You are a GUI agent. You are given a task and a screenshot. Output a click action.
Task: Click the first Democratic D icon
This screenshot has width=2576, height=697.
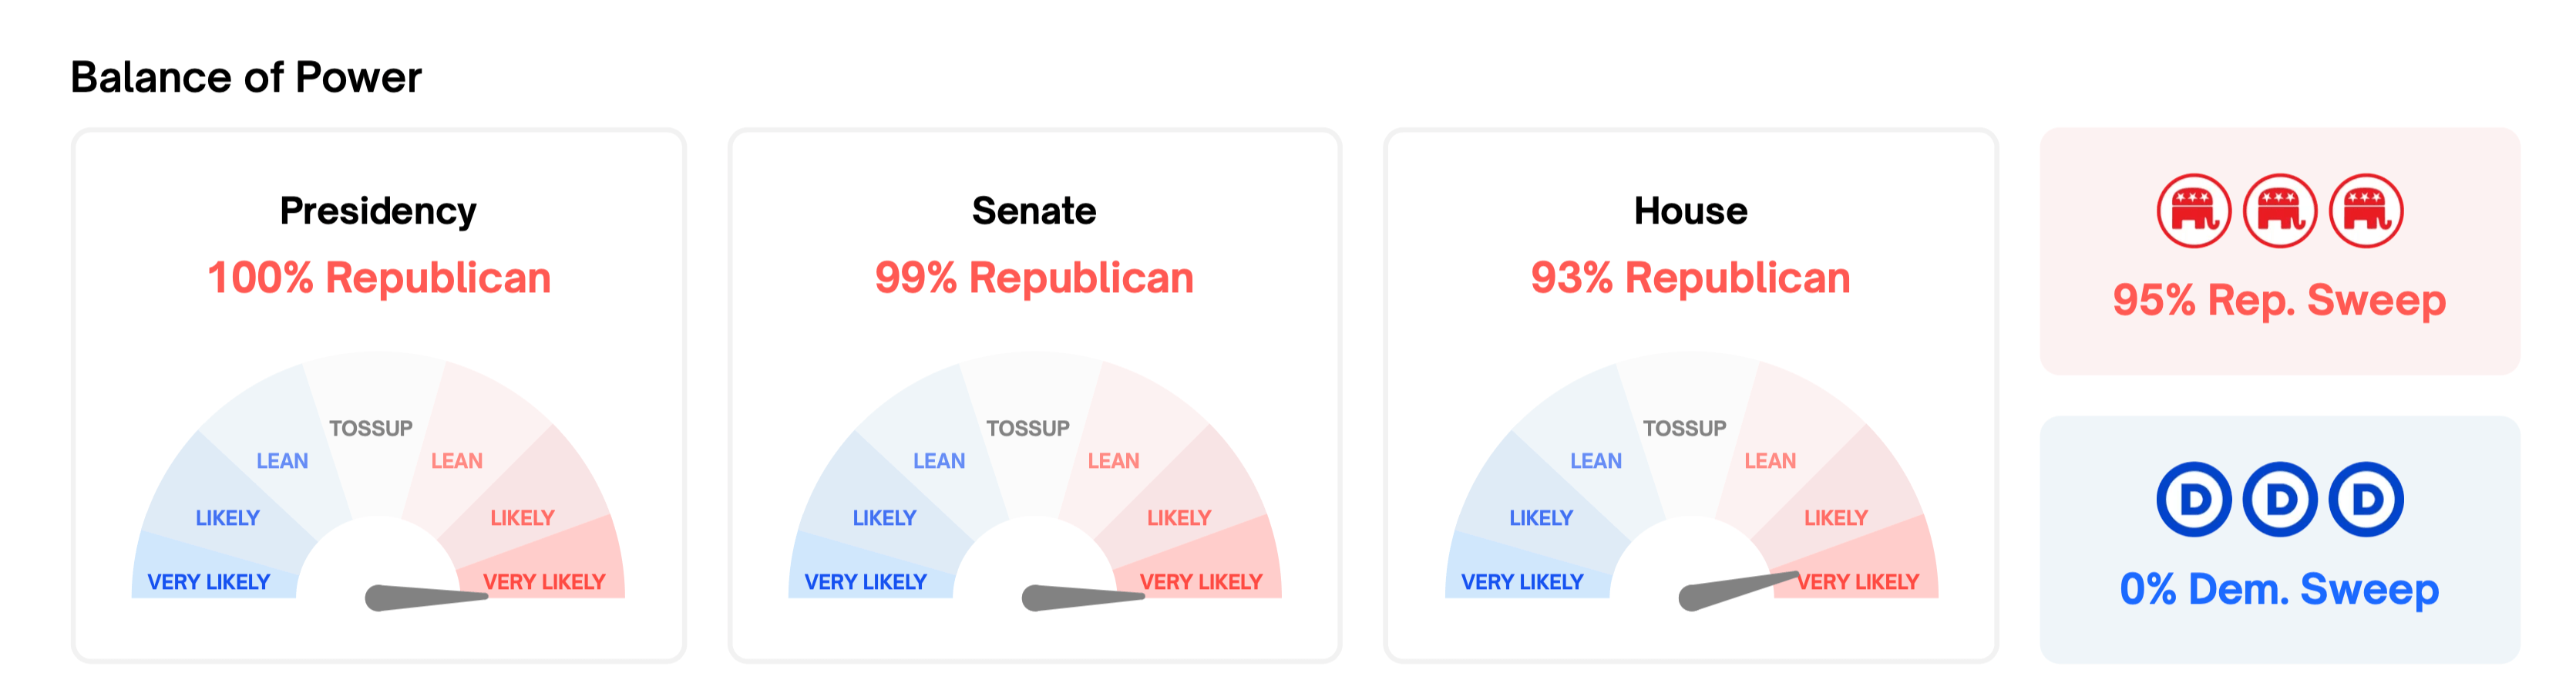click(x=2193, y=499)
